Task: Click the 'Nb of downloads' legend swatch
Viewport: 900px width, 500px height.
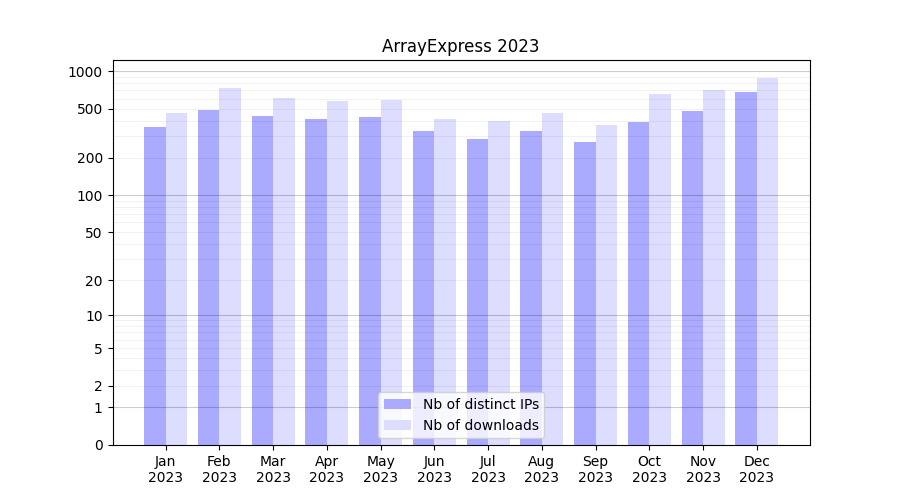Action: [x=397, y=425]
